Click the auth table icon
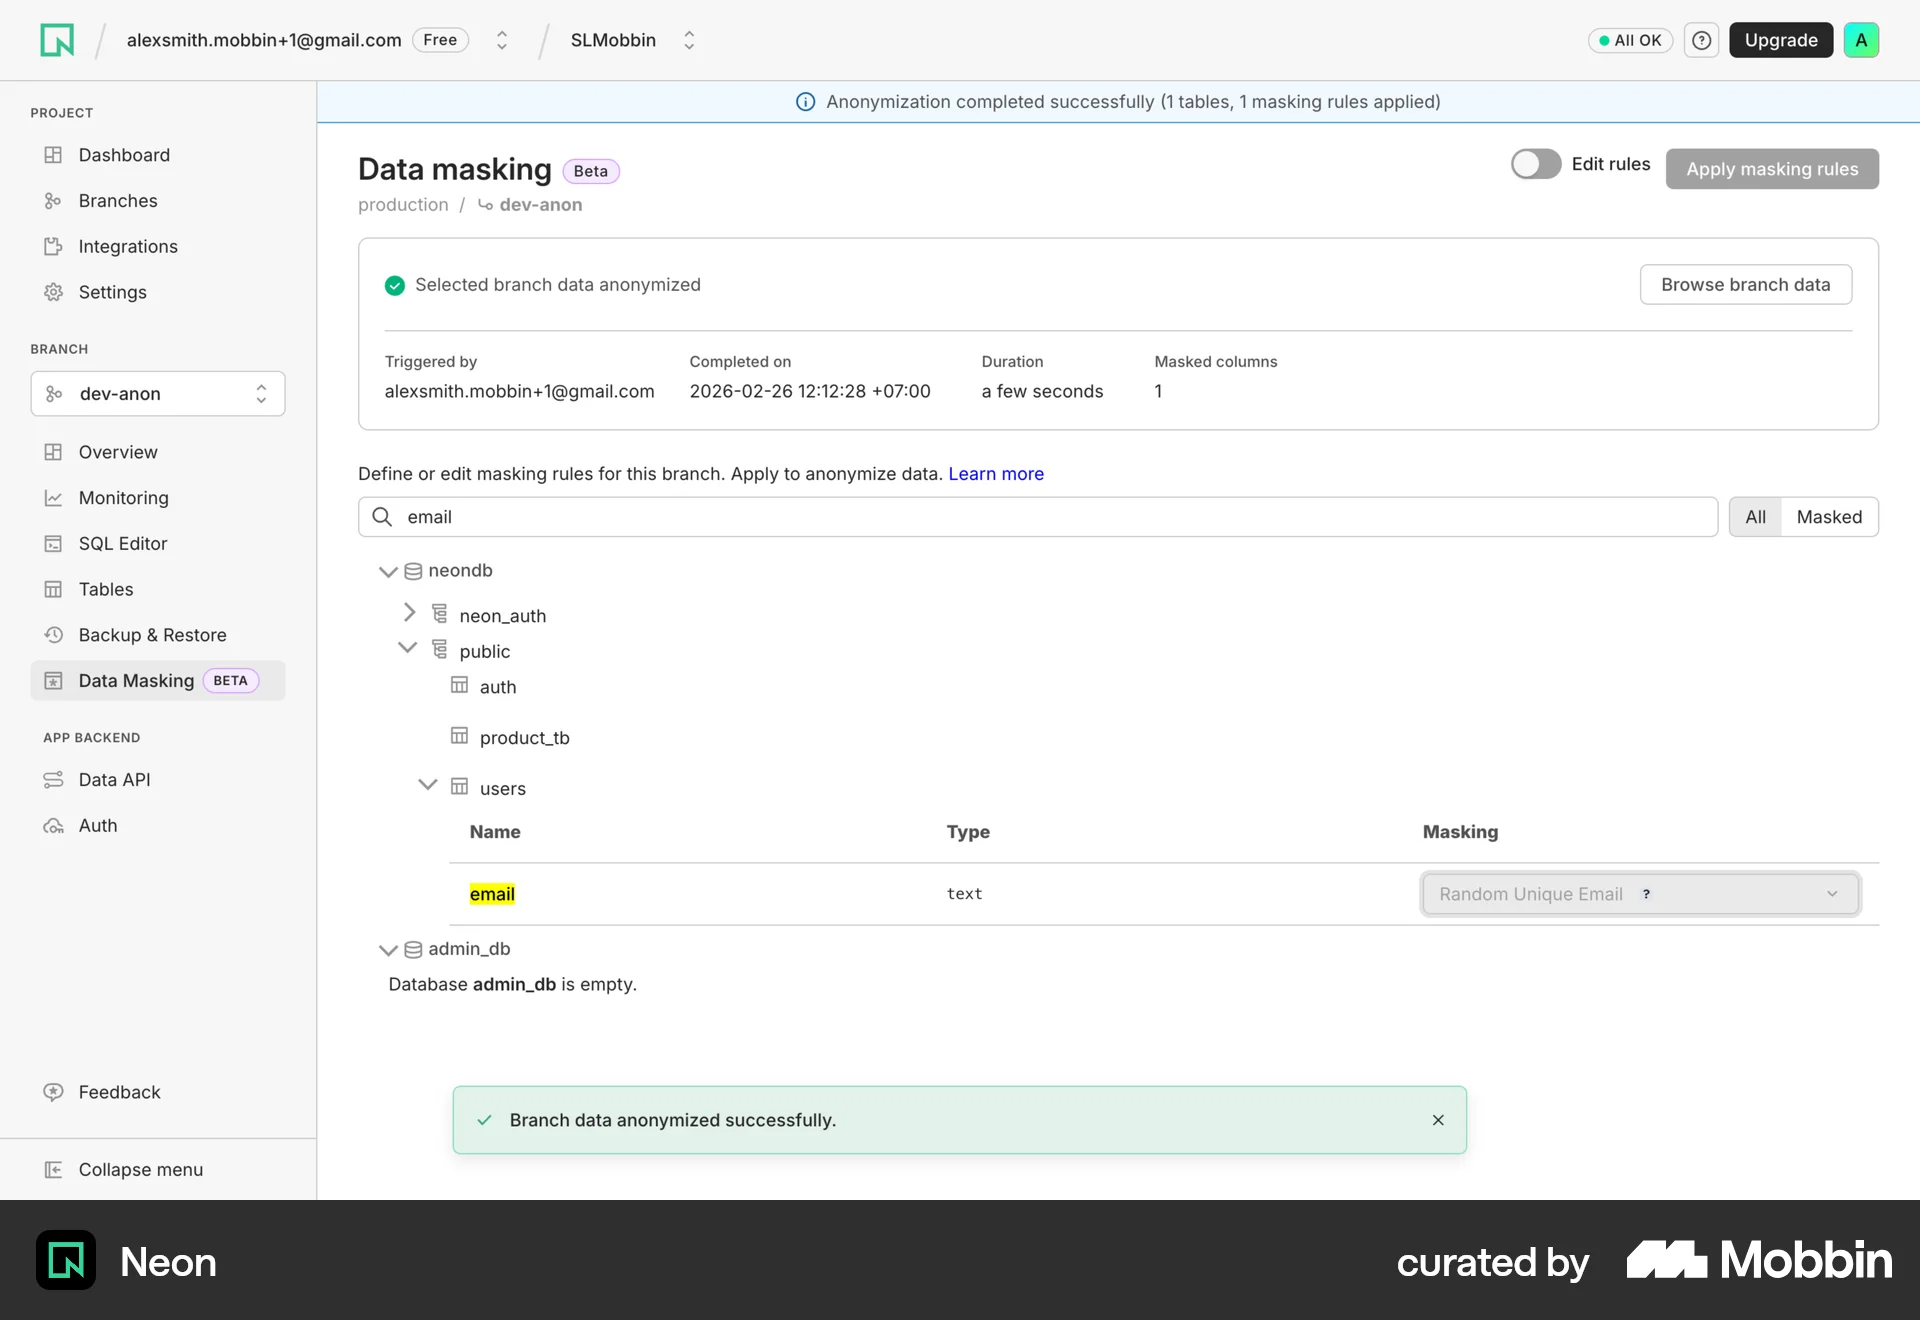Image resolution: width=1920 pixels, height=1320 pixels. (459, 685)
